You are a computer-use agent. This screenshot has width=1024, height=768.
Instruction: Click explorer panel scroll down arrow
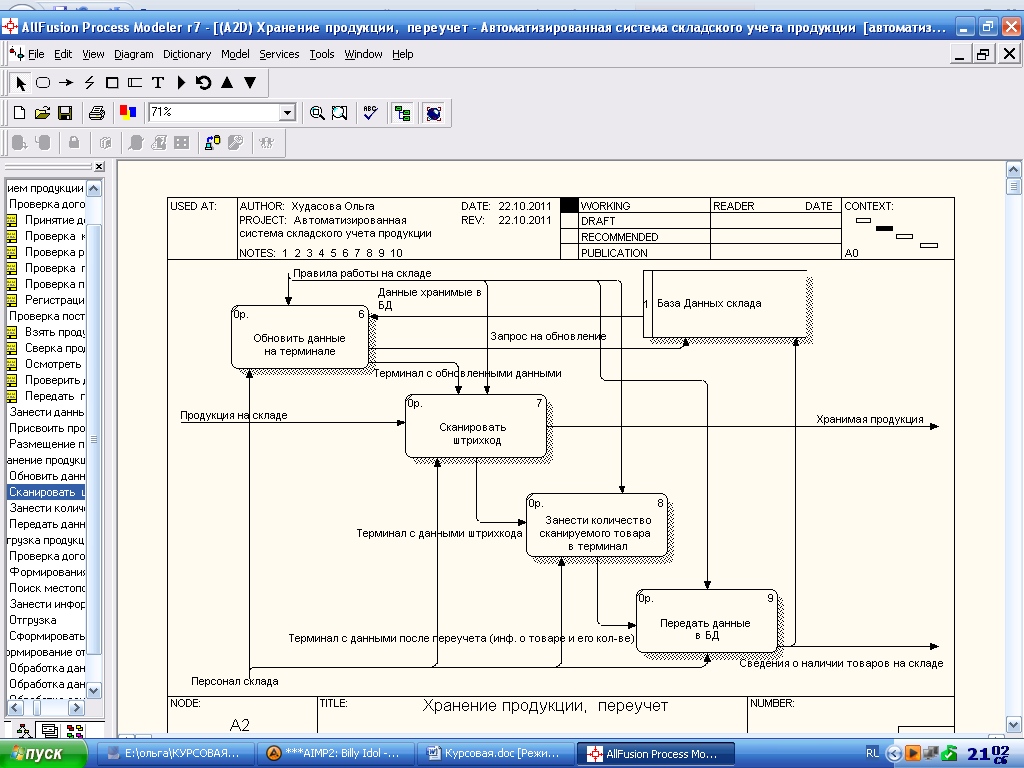click(94, 691)
